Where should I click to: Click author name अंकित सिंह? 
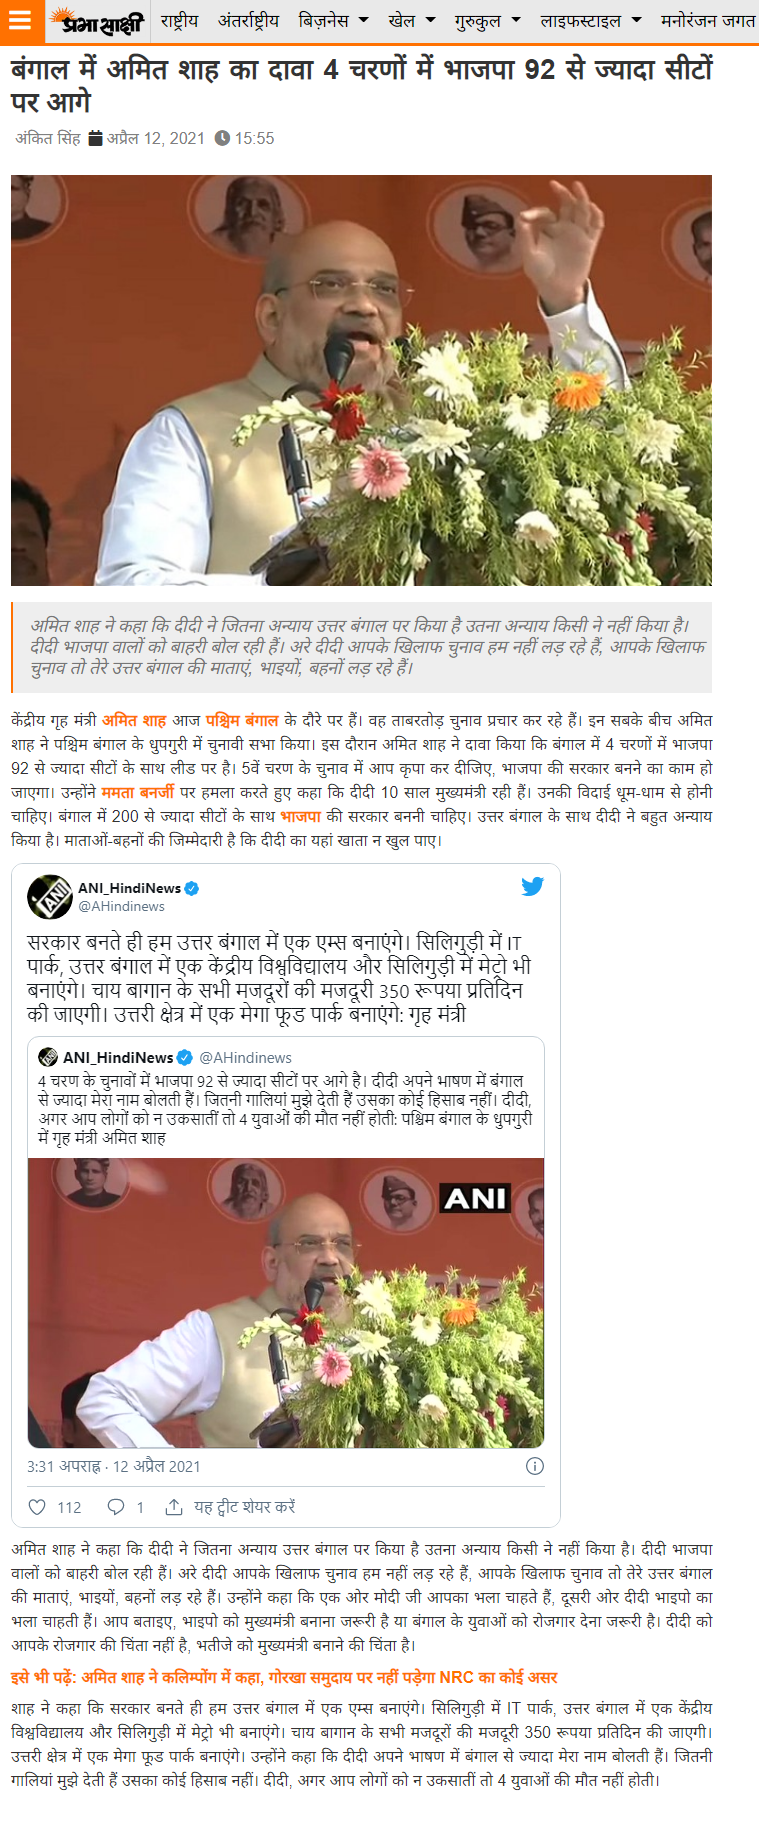coord(48,138)
